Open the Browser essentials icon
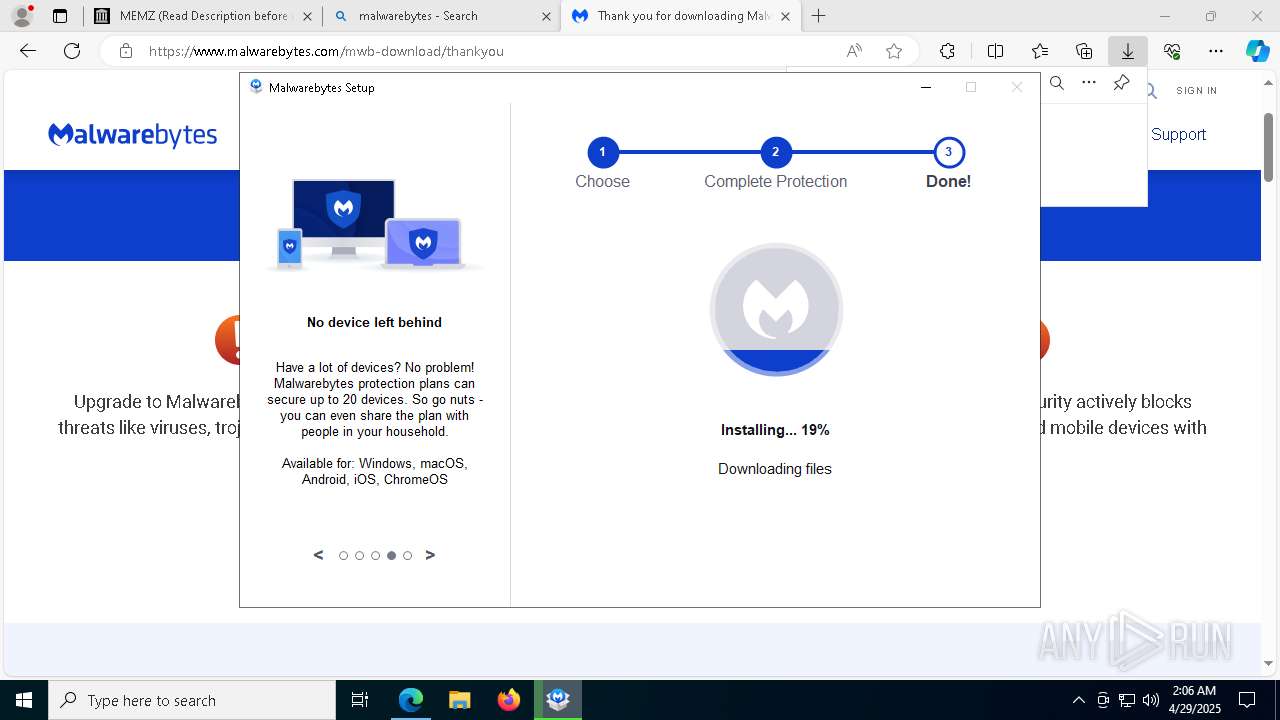Viewport: 1280px width, 720px height. [x=1172, y=51]
